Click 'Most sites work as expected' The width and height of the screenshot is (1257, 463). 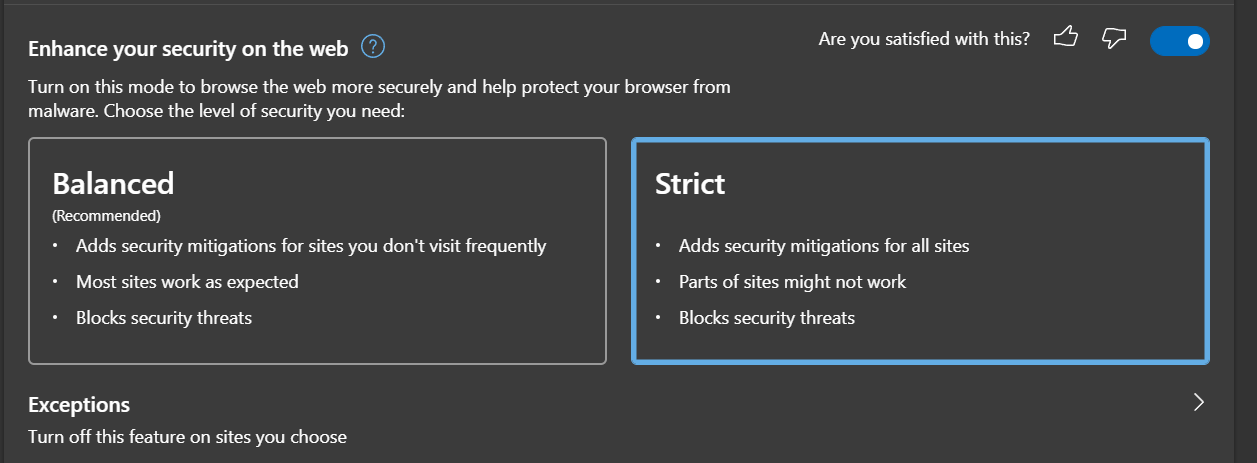click(x=187, y=282)
